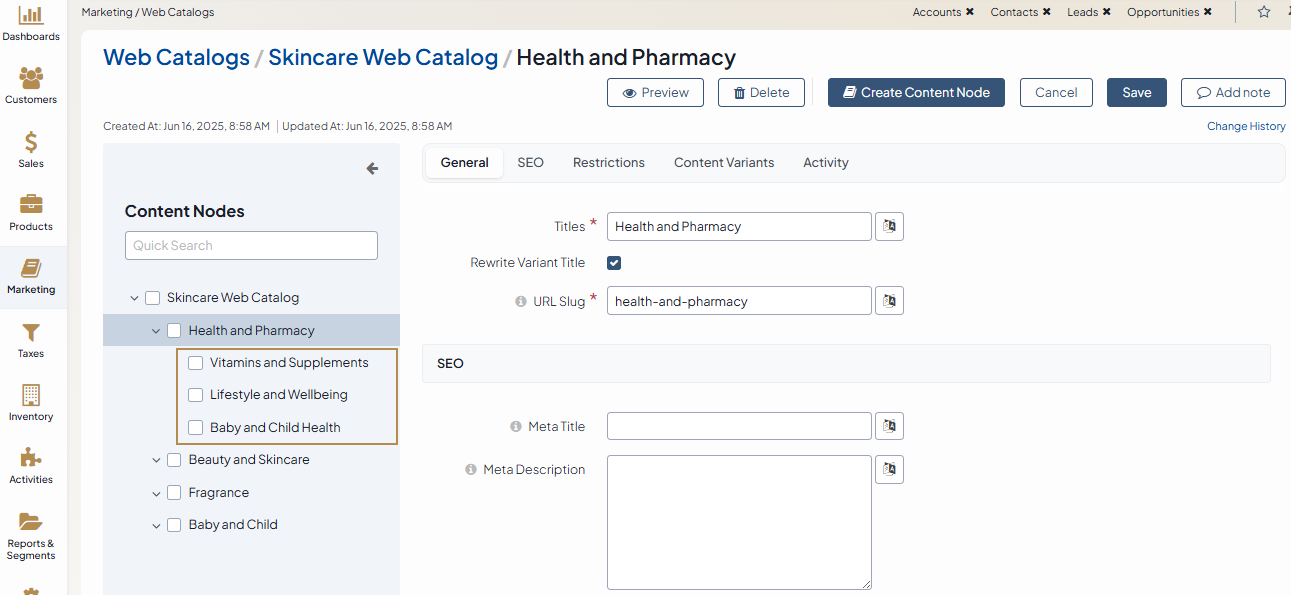Tick the Vitamins and Supplements checkbox
The width and height of the screenshot is (1291, 595).
tap(196, 363)
